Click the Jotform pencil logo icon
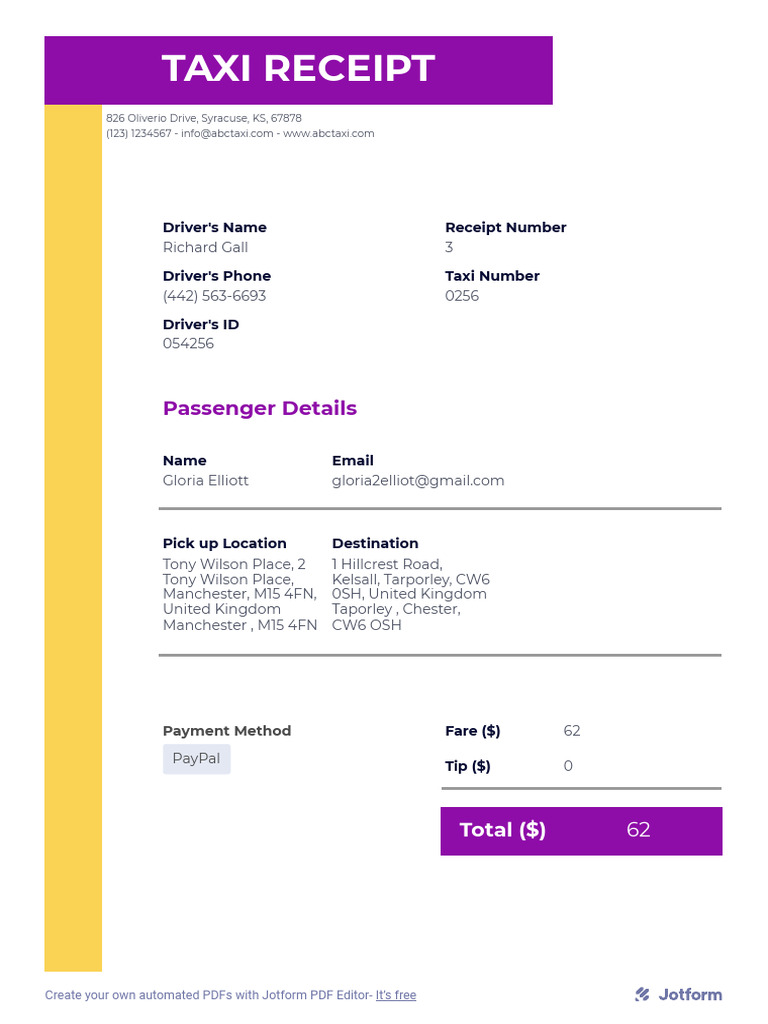The width and height of the screenshot is (768, 1024). 642,994
